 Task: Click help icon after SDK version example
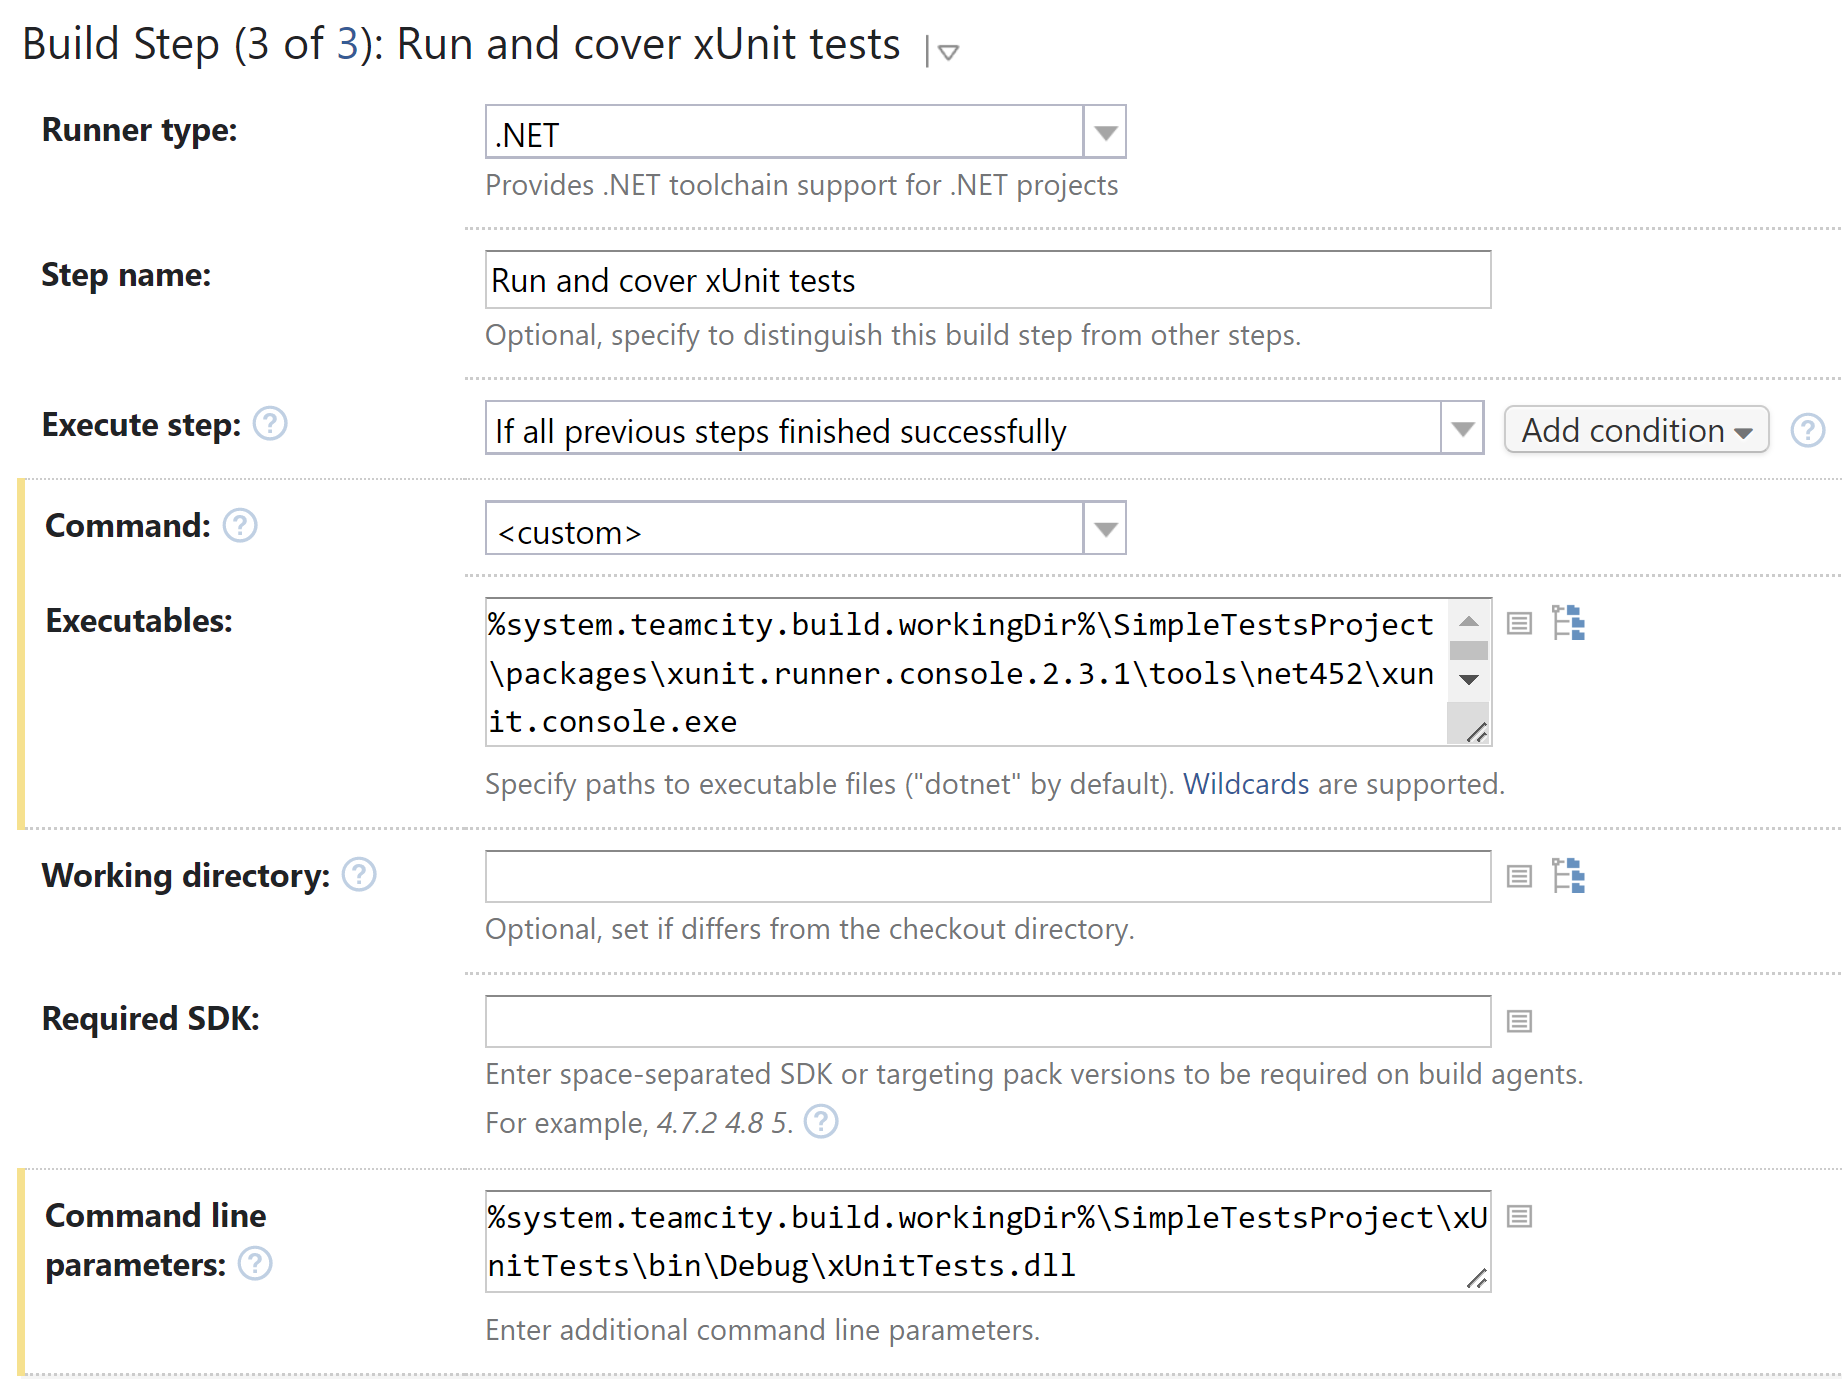821,1122
